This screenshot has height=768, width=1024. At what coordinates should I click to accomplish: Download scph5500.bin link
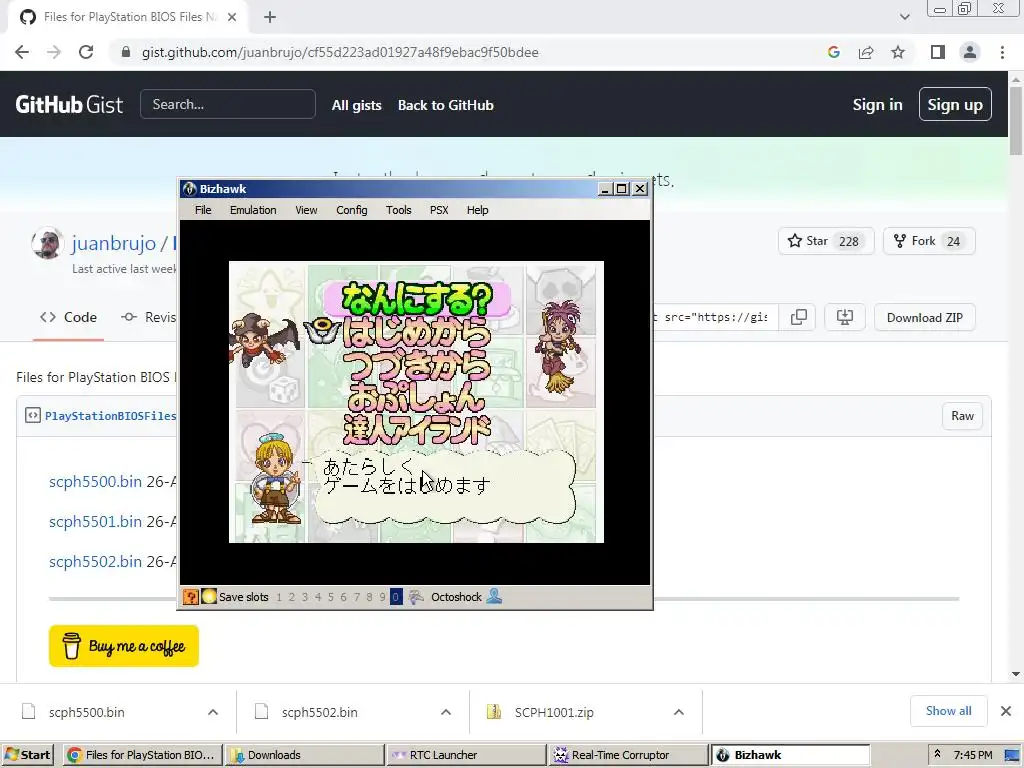click(x=95, y=481)
